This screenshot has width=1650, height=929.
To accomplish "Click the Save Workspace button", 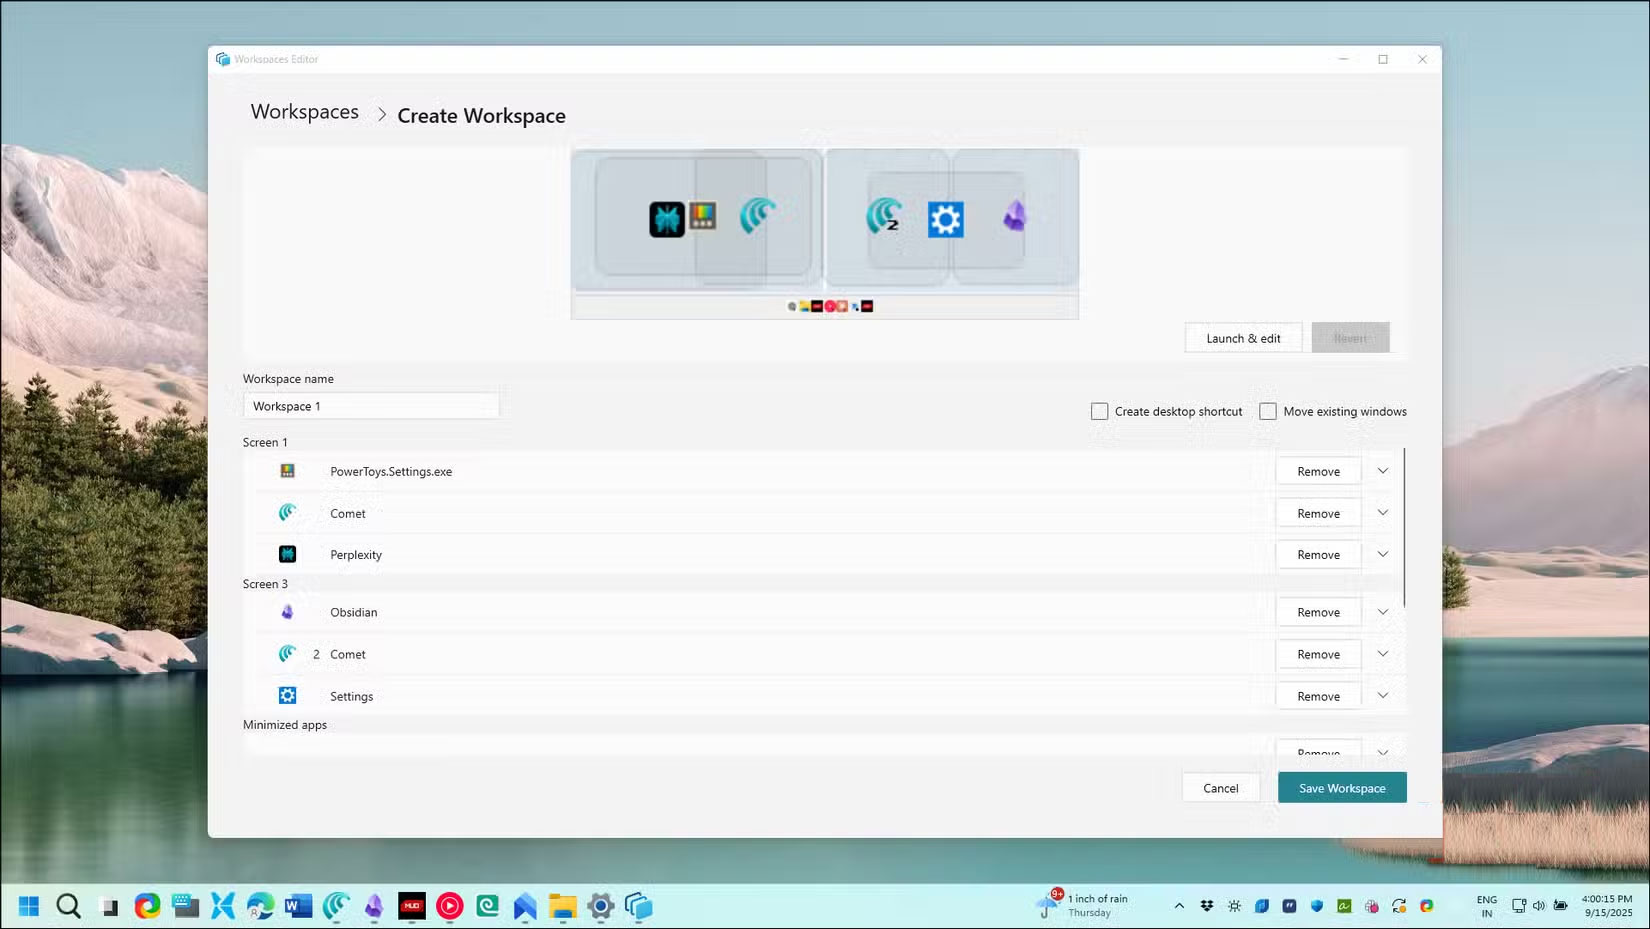I will click(x=1342, y=787).
